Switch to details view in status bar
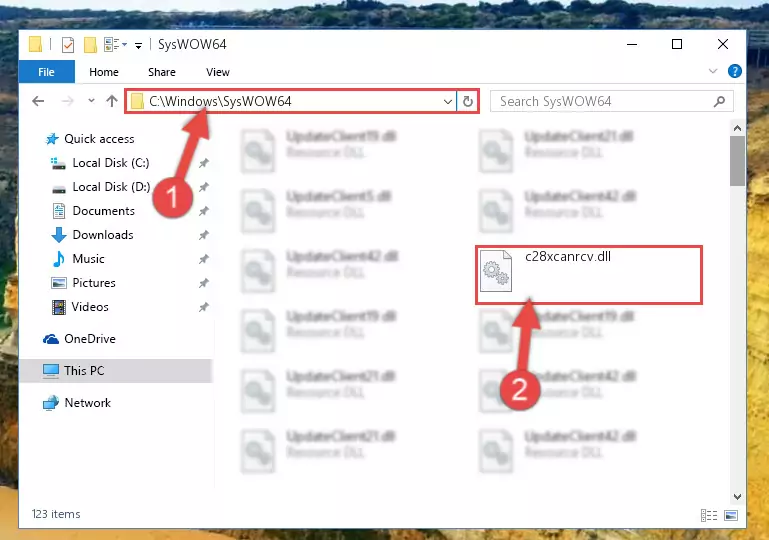769x540 pixels. click(709, 515)
